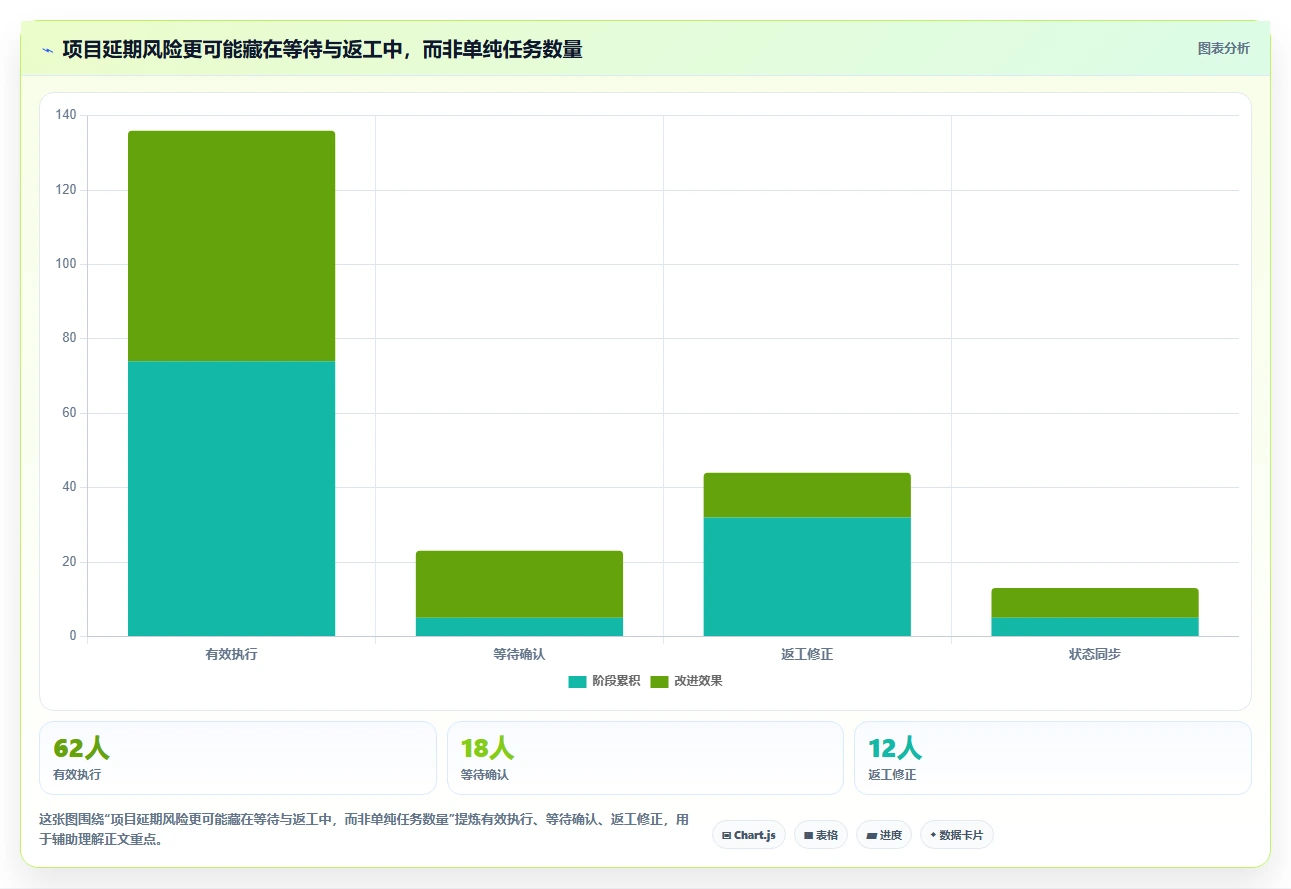This screenshot has height=889, width=1291.
Task: Click the teal 阶段累积 segment of 有效执行 bar
Action: [x=231, y=498]
